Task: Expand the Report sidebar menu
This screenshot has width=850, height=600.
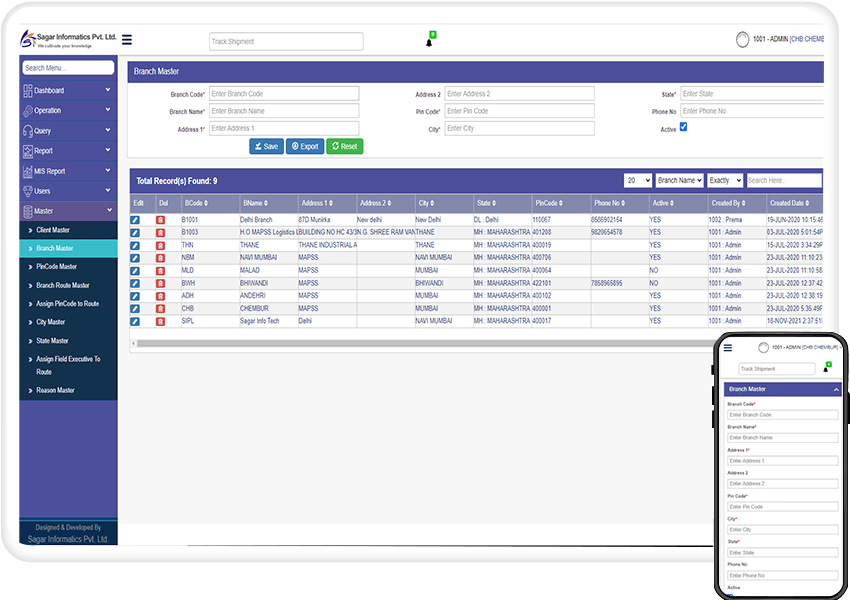Action: 68,150
